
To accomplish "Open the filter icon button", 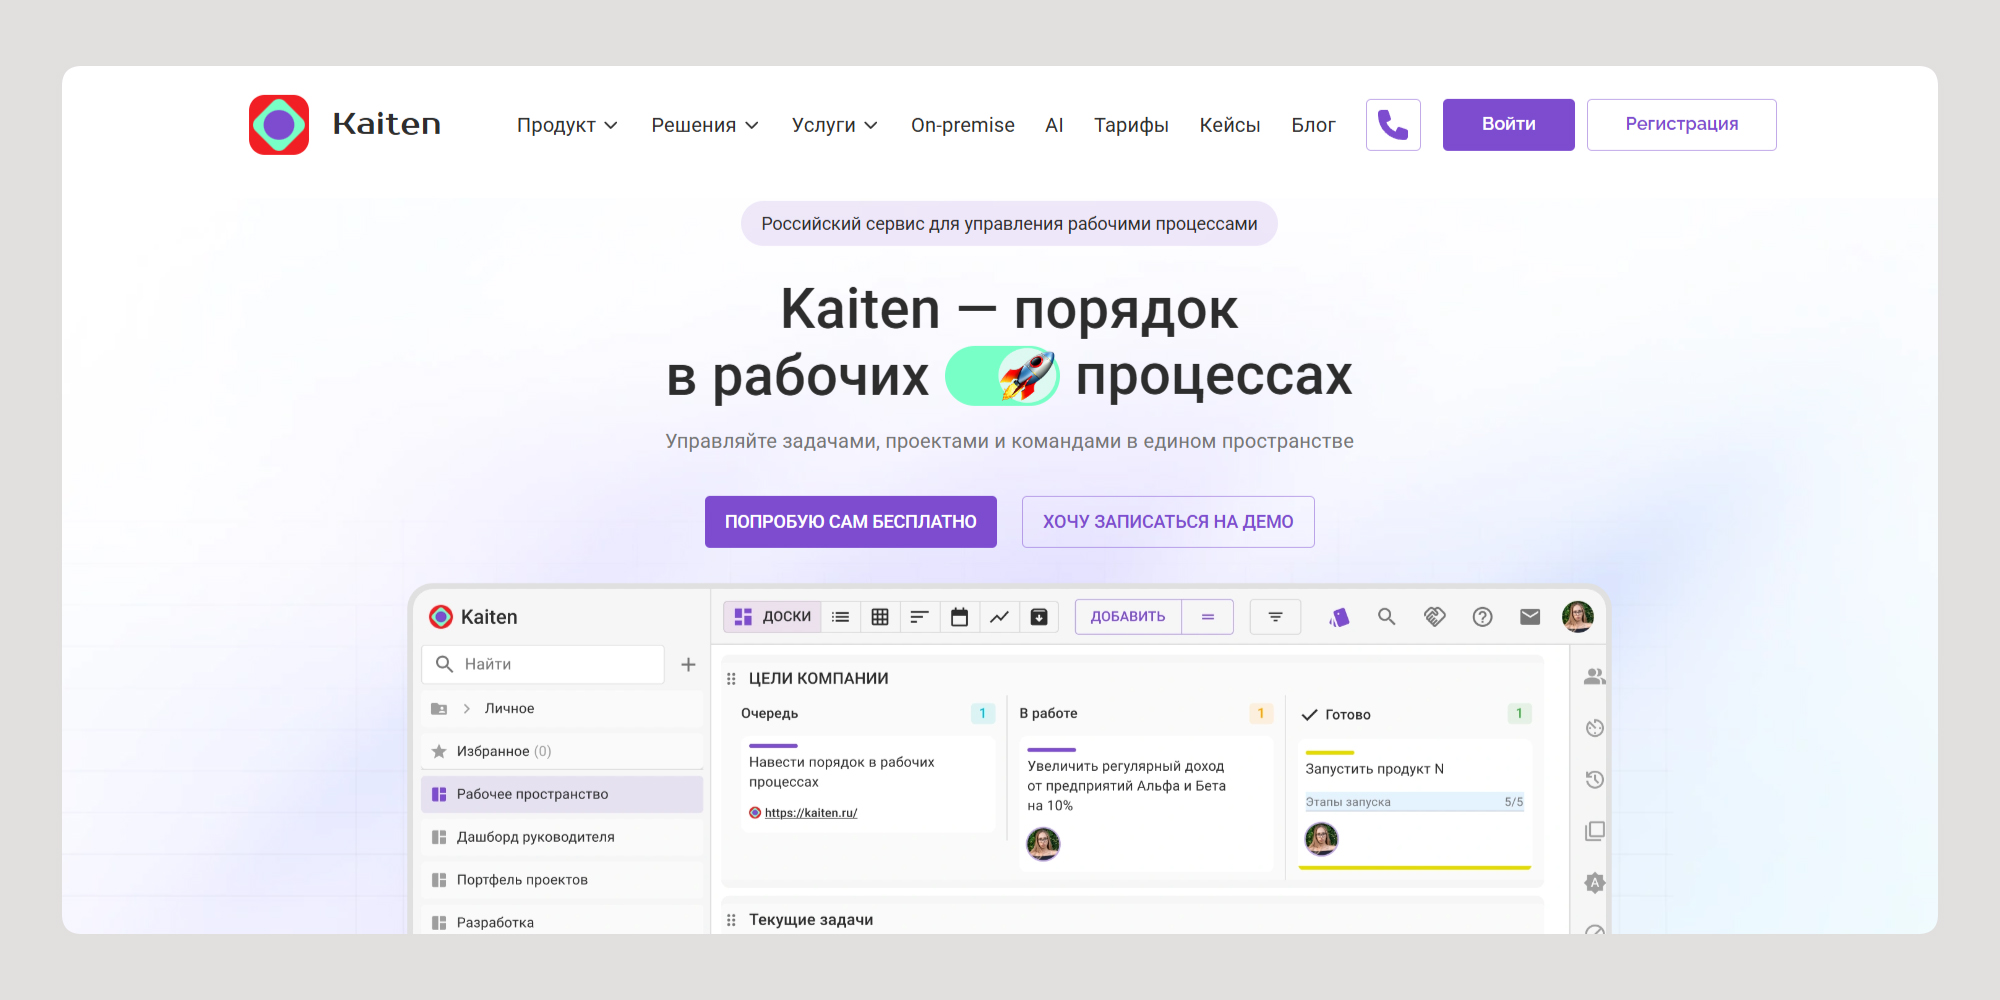I will click(1275, 617).
